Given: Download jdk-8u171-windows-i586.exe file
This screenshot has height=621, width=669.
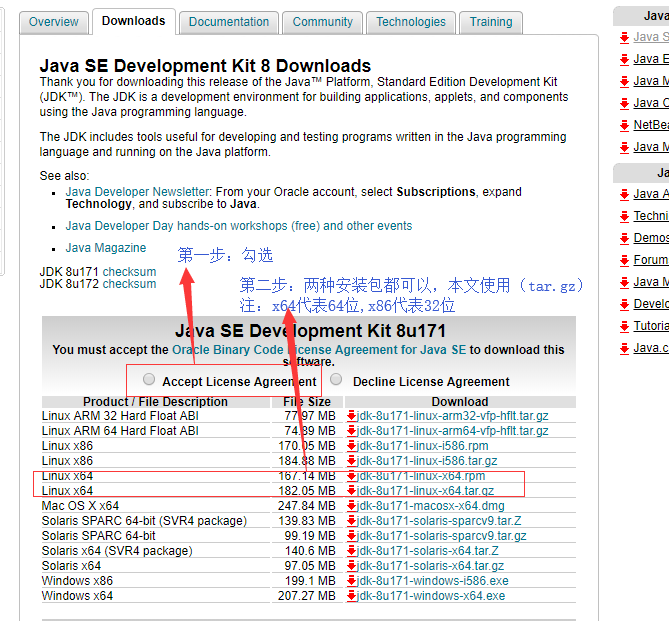Looking at the screenshot, I should tap(433, 581).
